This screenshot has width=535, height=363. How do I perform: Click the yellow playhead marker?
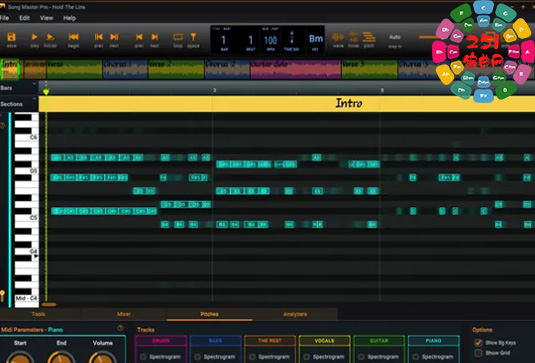pos(46,91)
